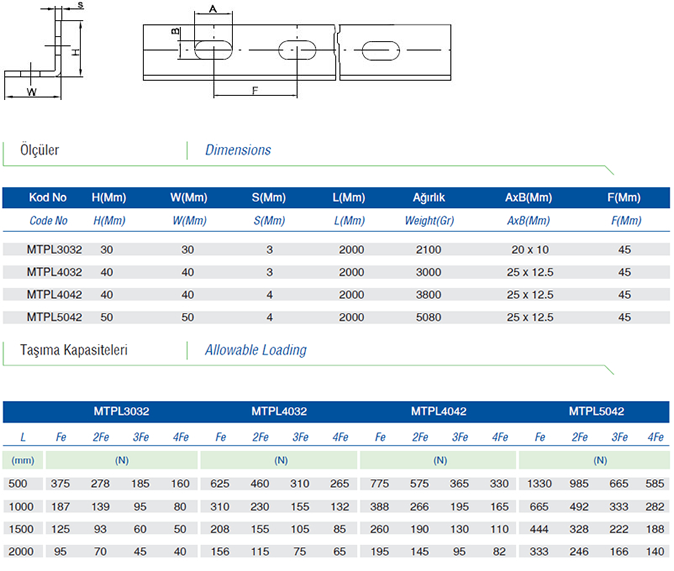674x571 pixels.
Task: Select the 1330 load value for MTPL5042
Action: pyautogui.click(x=540, y=484)
